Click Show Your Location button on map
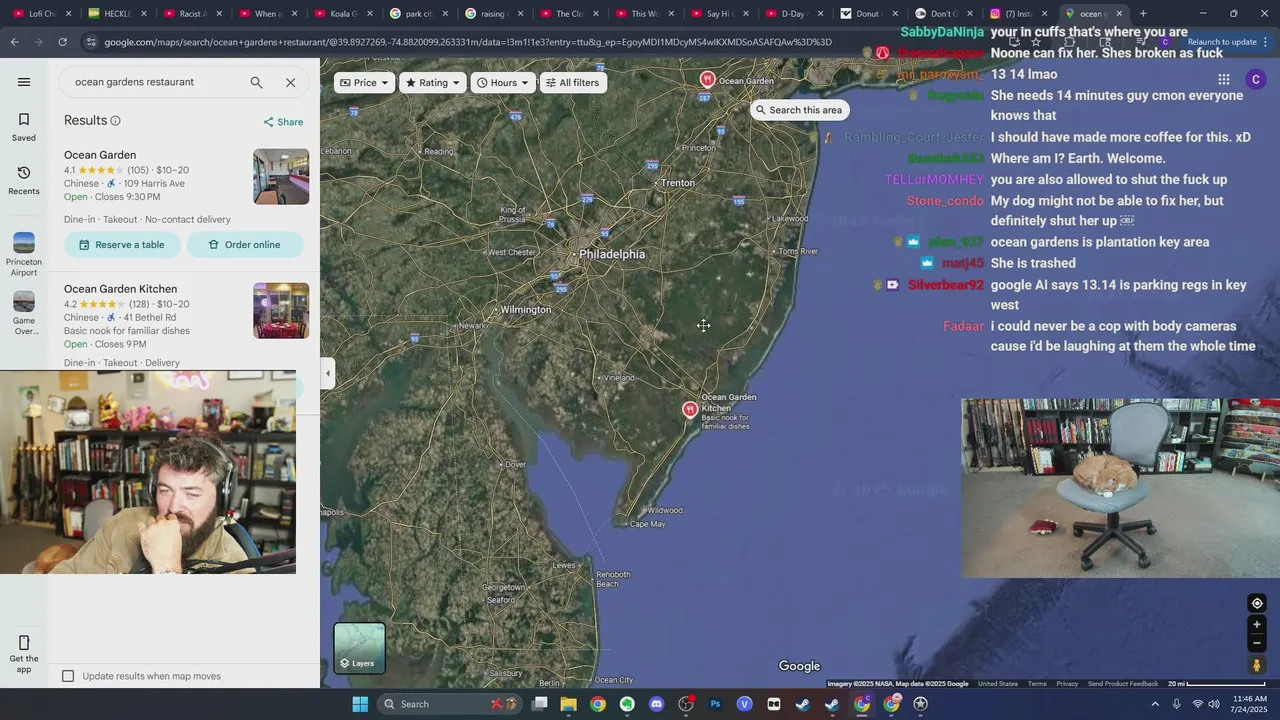Screen dimensions: 1280x720 click(1257, 603)
